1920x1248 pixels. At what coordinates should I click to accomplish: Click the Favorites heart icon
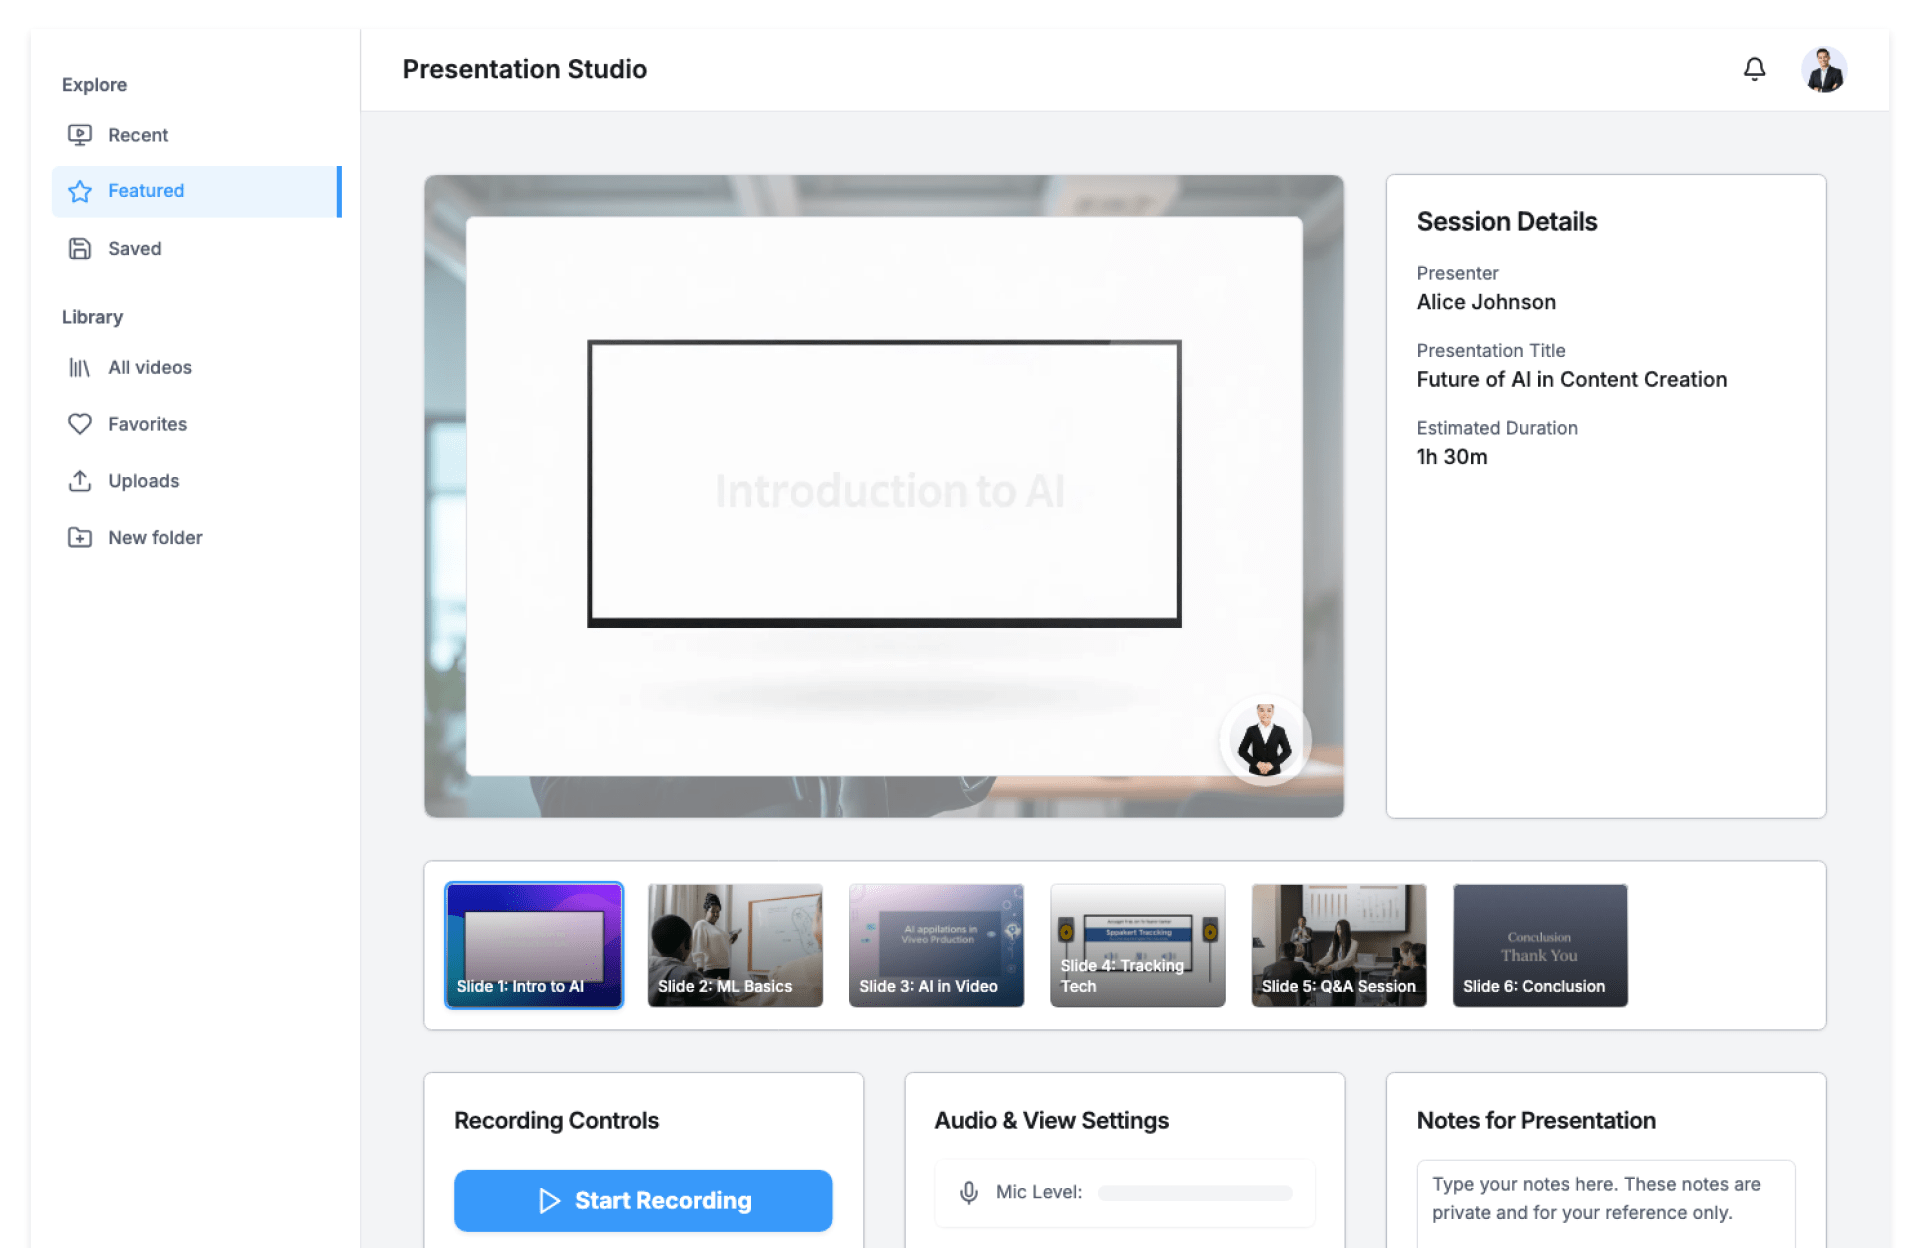coord(80,424)
